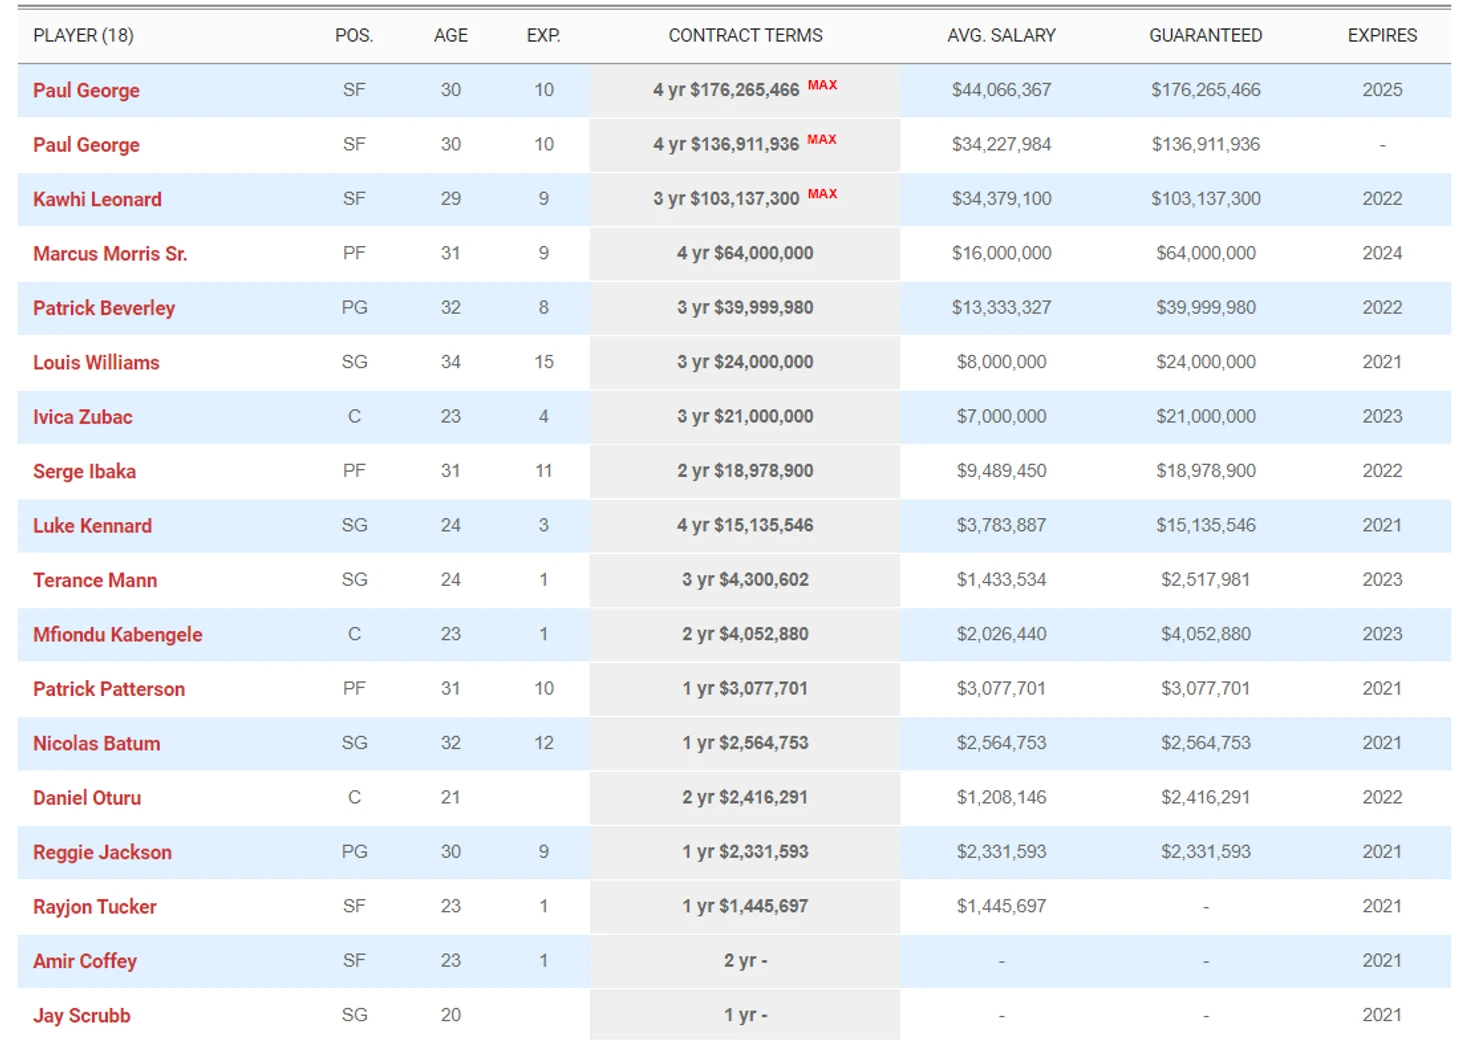Open Serge Ibaka's profile link

[85, 472]
